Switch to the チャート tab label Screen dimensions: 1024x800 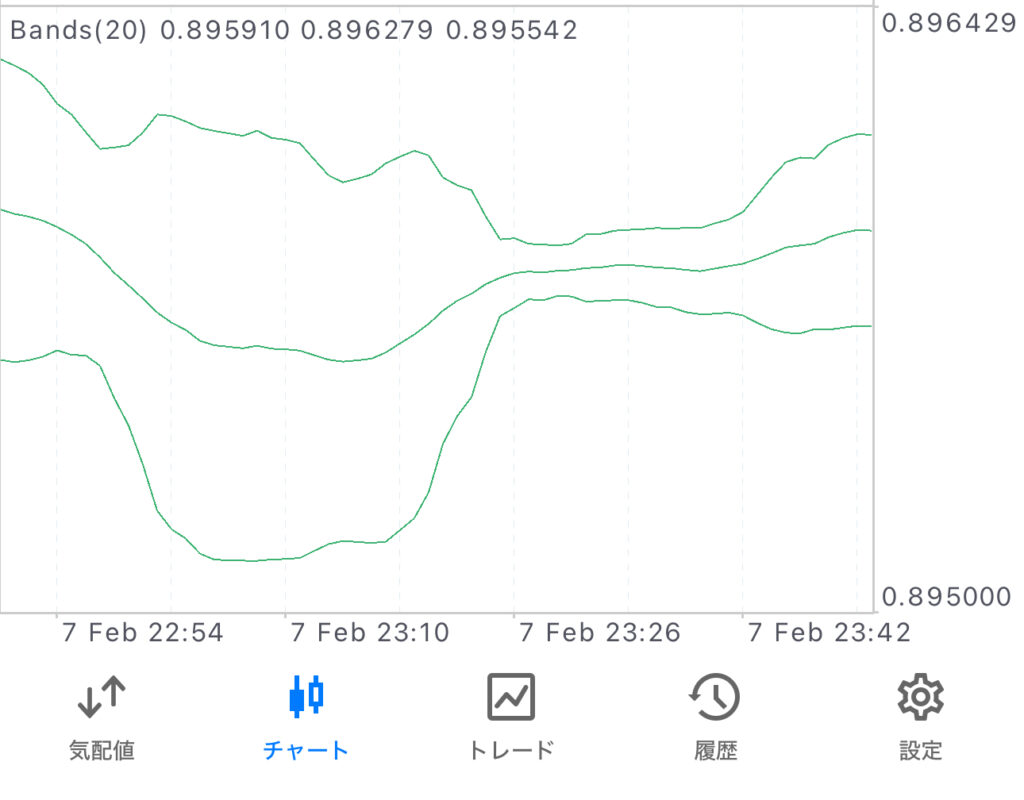pyautogui.click(x=306, y=750)
